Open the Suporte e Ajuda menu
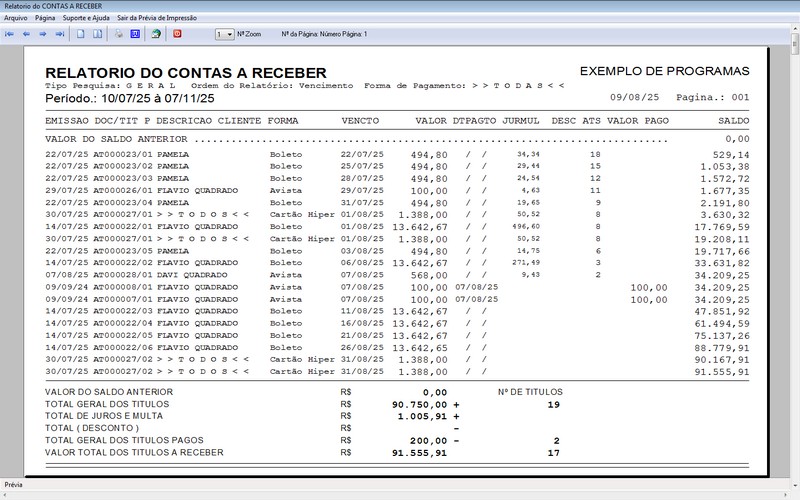 tap(87, 19)
